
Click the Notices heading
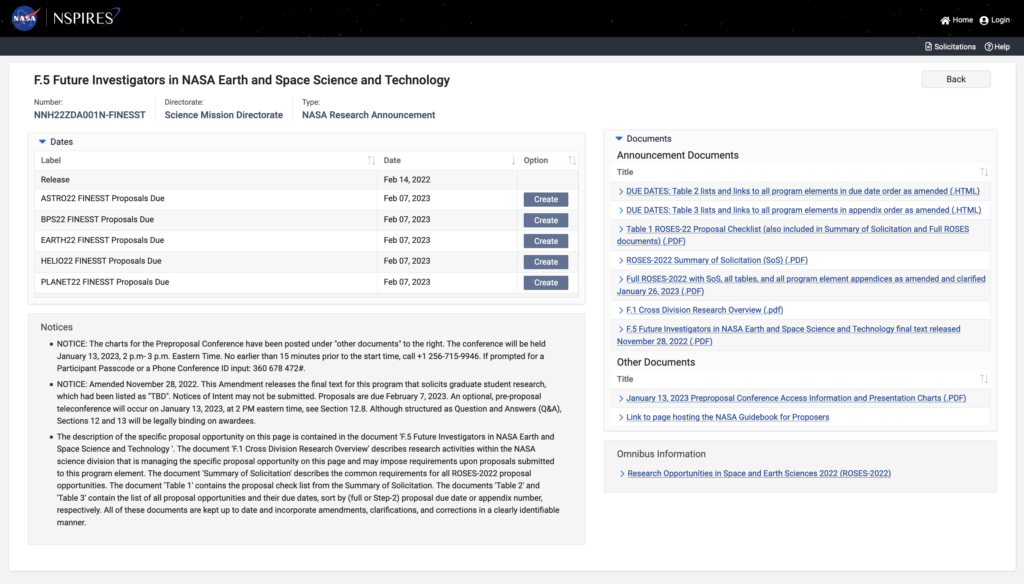(56, 327)
